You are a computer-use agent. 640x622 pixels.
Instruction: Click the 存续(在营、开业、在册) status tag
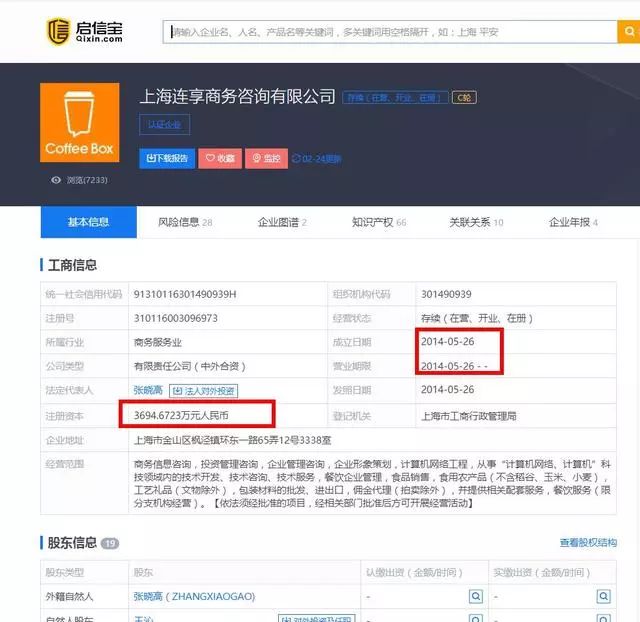pos(395,98)
